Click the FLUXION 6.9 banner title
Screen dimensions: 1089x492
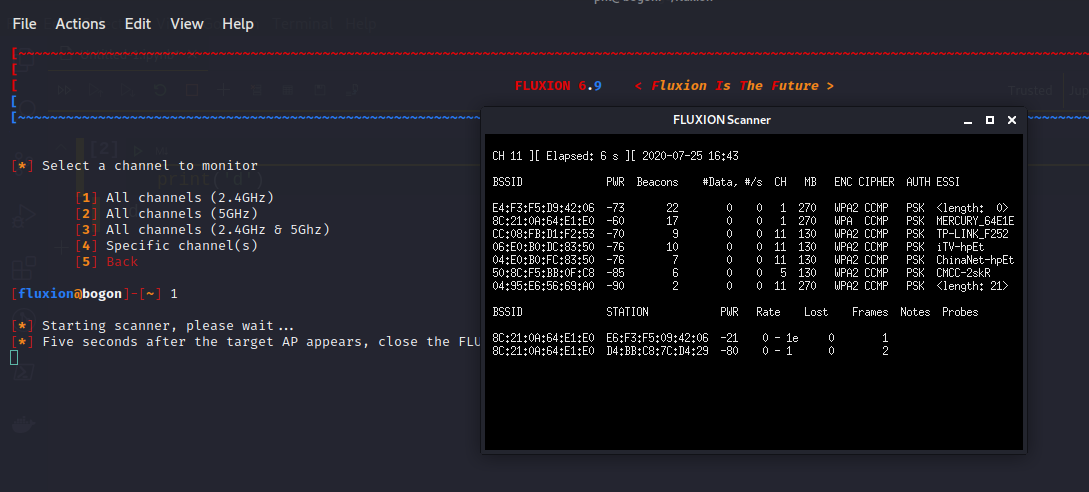coord(558,85)
